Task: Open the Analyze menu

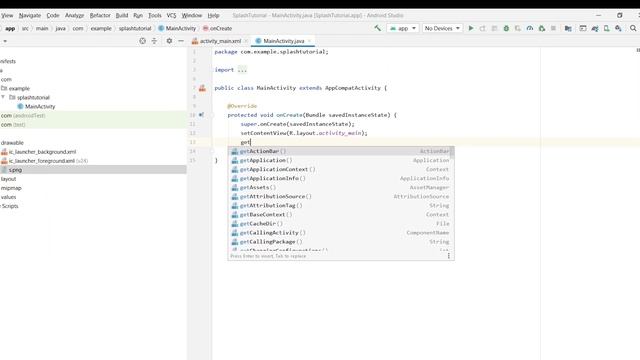Action: (x=74, y=15)
